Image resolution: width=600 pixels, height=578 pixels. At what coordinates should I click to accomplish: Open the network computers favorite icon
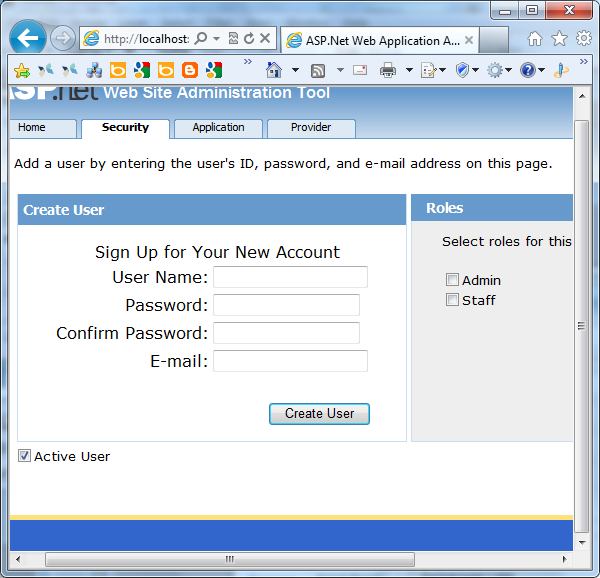(x=94, y=70)
